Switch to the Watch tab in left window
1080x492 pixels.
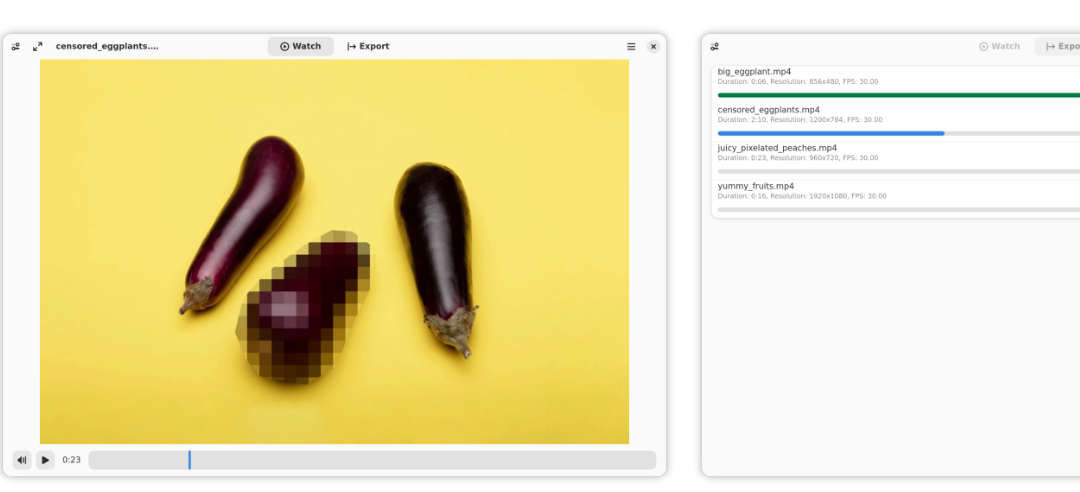tap(300, 46)
